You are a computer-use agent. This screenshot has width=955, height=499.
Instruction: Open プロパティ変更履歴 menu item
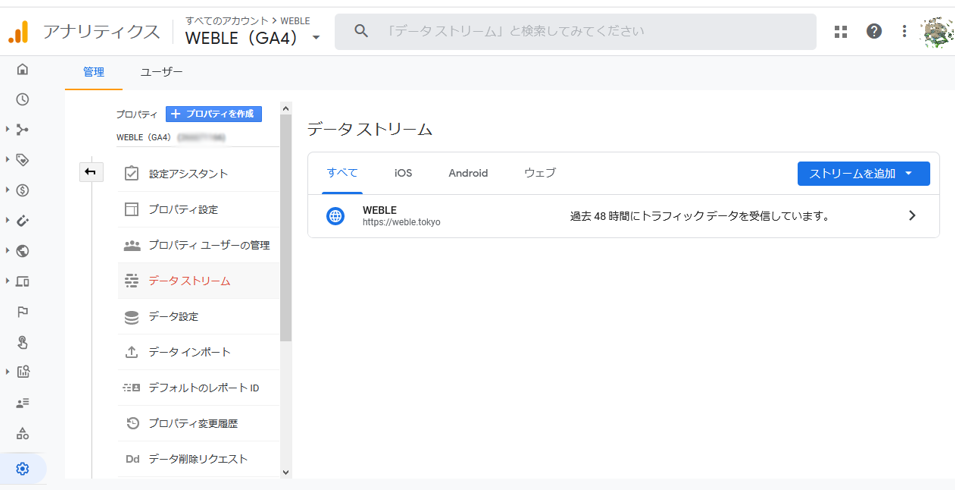pyautogui.click(x=198, y=423)
